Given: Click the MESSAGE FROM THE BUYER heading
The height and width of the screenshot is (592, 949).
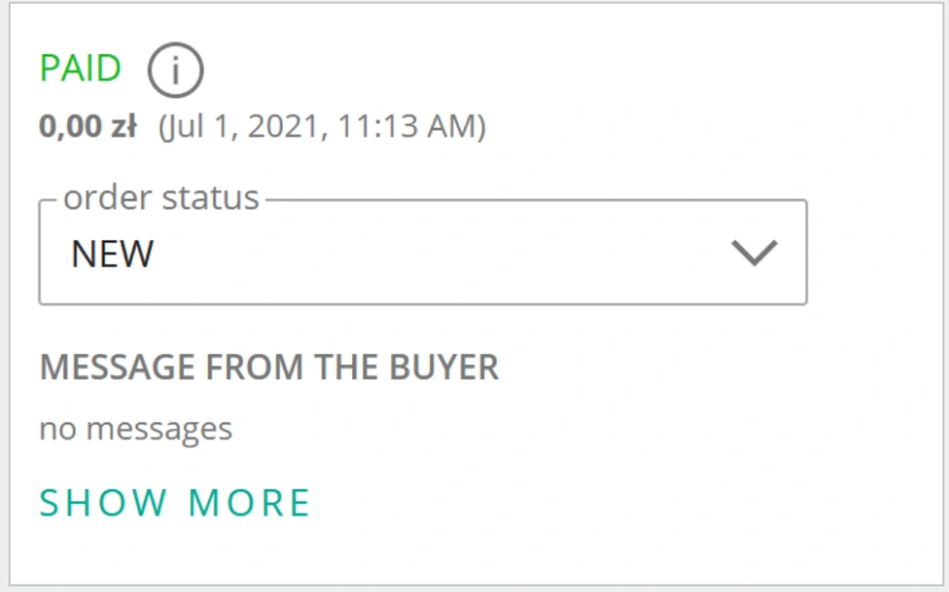Looking at the screenshot, I should (x=268, y=367).
